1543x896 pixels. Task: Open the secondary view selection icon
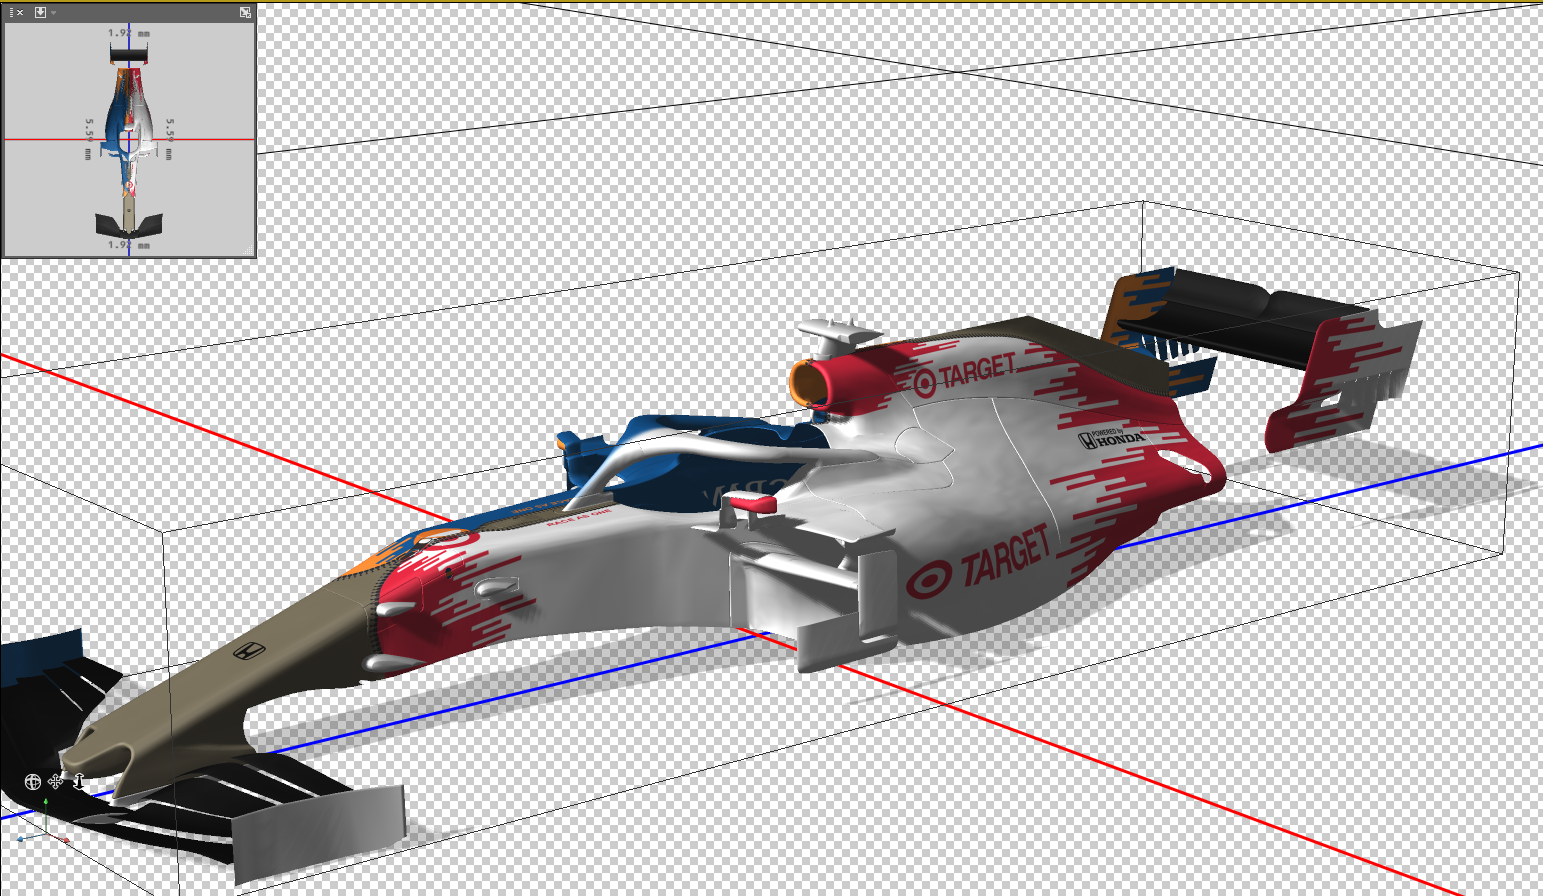(x=41, y=12)
